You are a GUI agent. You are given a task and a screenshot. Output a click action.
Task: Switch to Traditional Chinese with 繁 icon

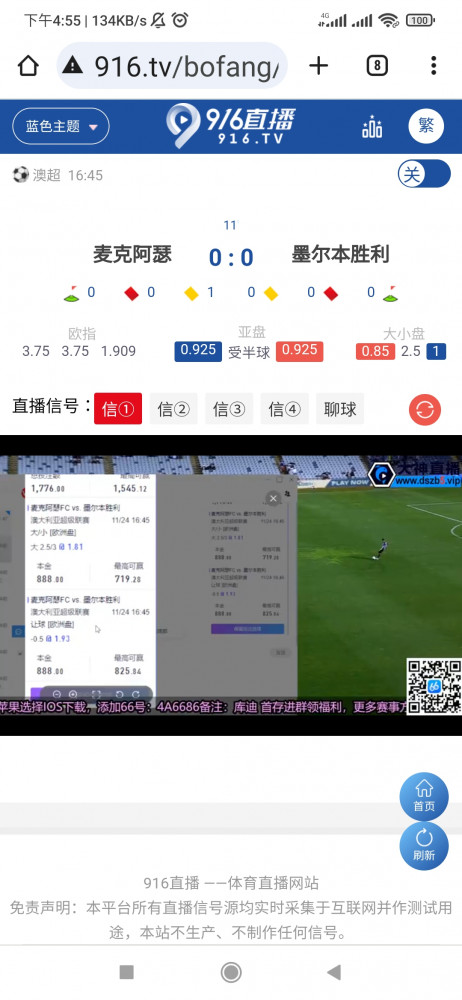point(426,126)
